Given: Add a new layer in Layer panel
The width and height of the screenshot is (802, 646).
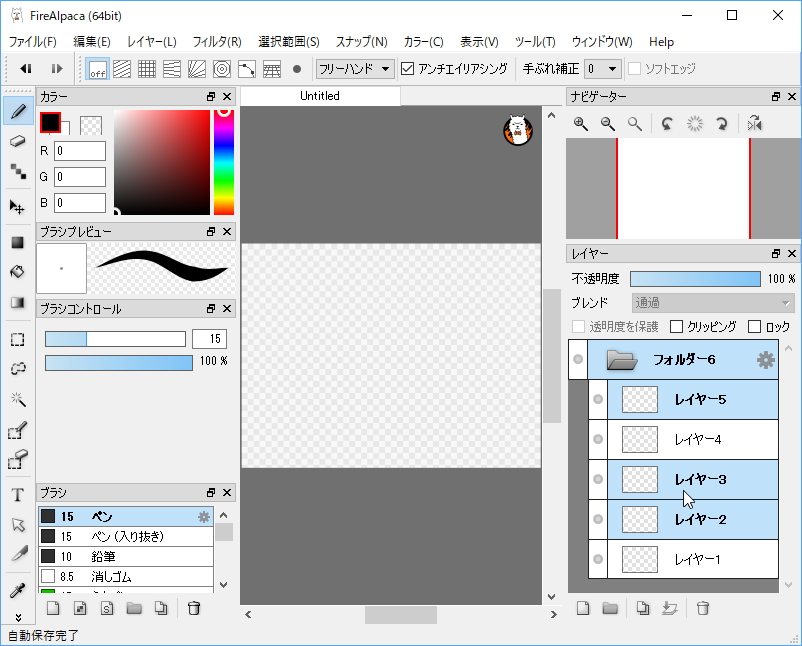Looking at the screenshot, I should [583, 608].
